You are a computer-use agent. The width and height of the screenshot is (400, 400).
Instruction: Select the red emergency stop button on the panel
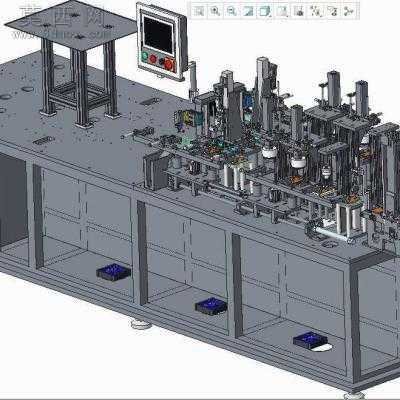(x=169, y=64)
